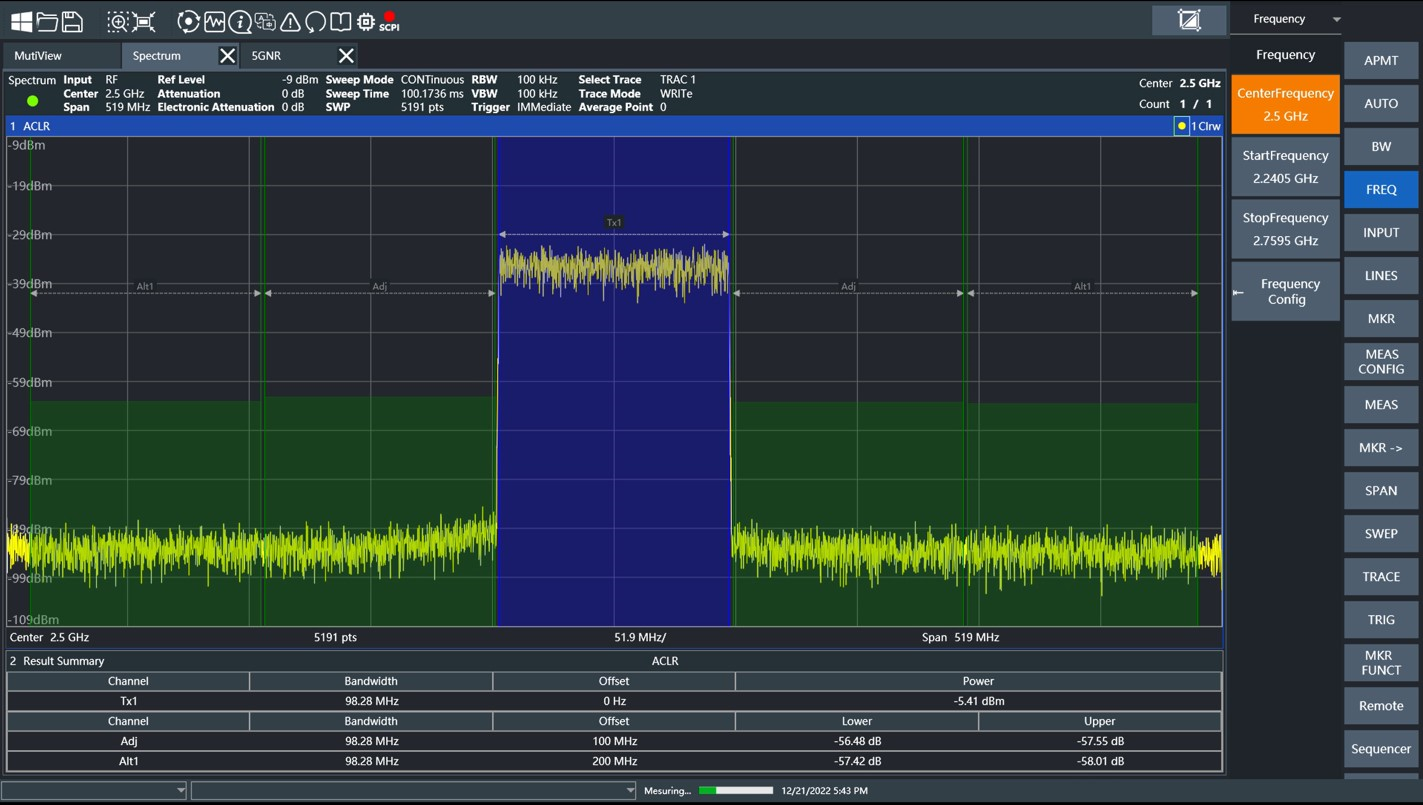Click the SWEP key

point(1381,533)
